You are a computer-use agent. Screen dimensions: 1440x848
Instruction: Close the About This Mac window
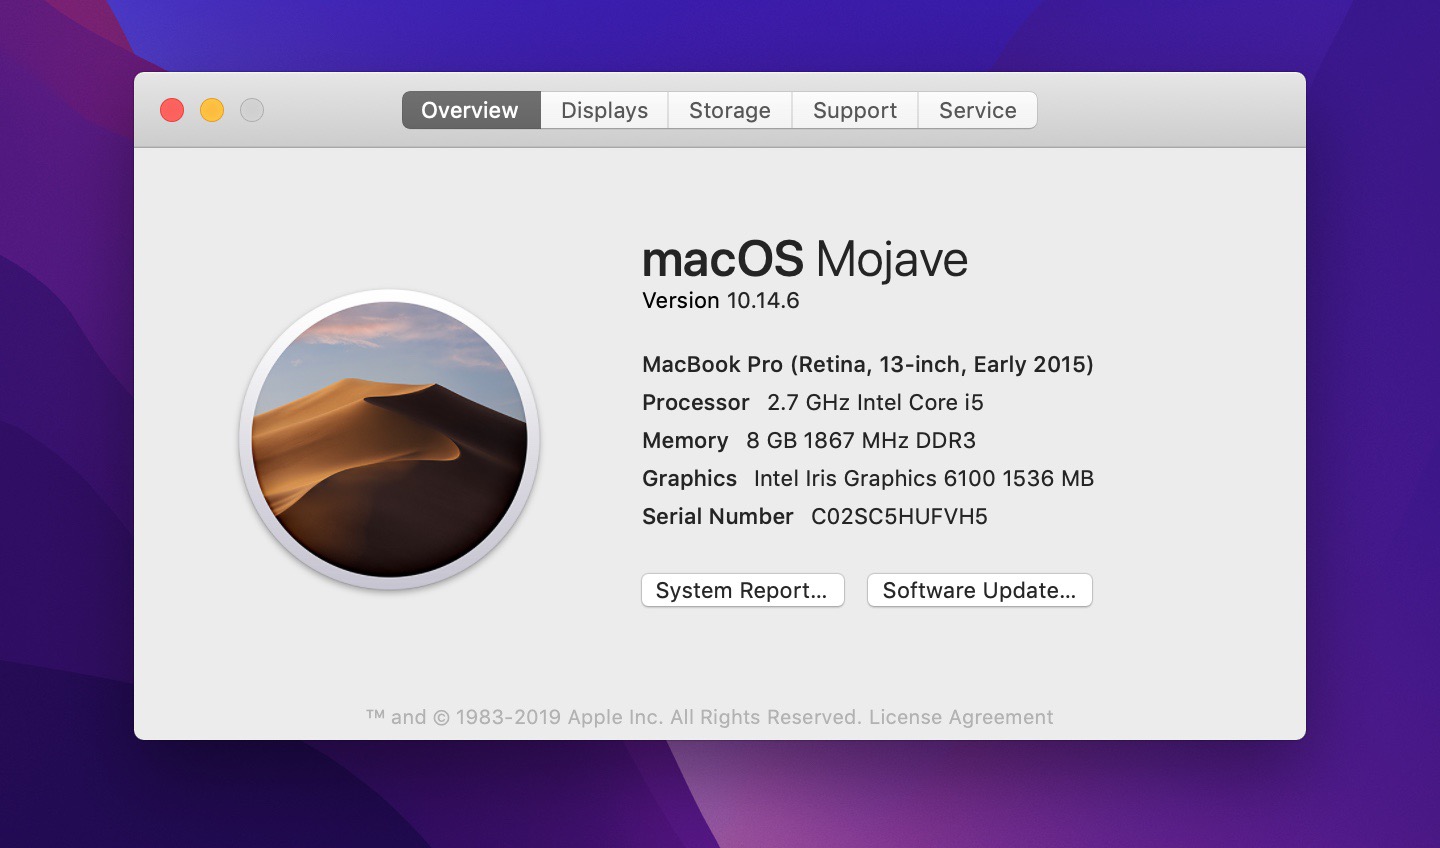(172, 110)
